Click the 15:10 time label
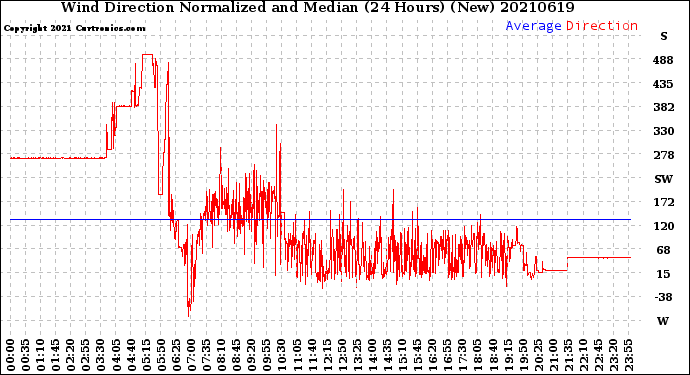 (x=403, y=355)
